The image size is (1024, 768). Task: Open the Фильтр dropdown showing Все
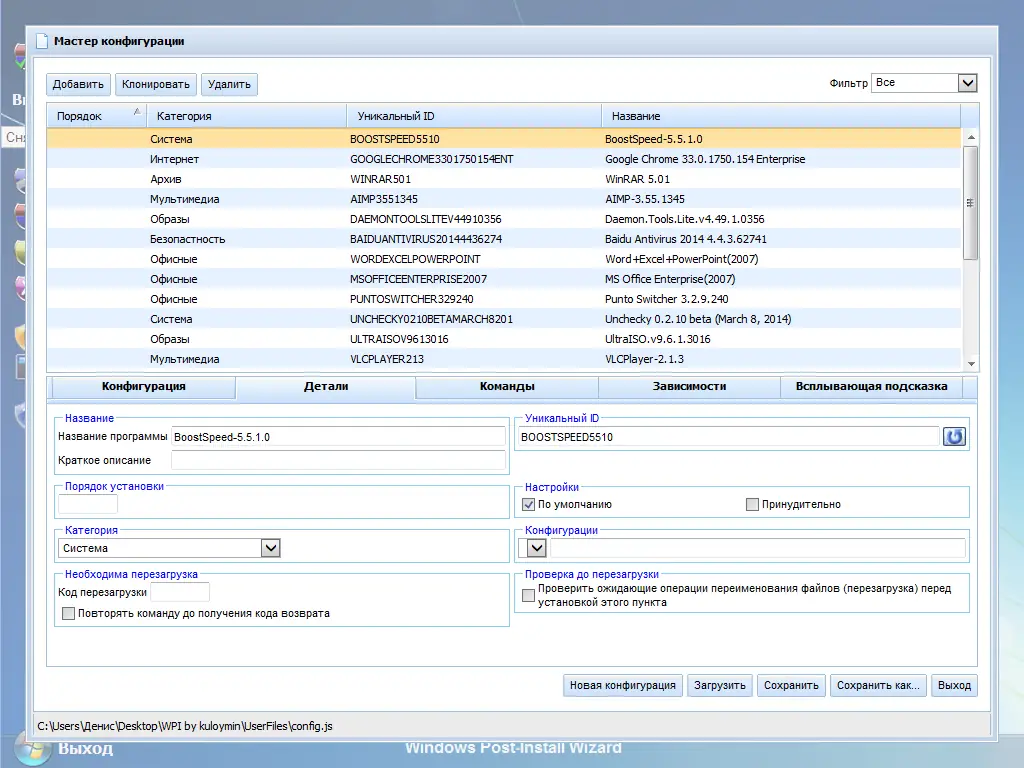(924, 83)
